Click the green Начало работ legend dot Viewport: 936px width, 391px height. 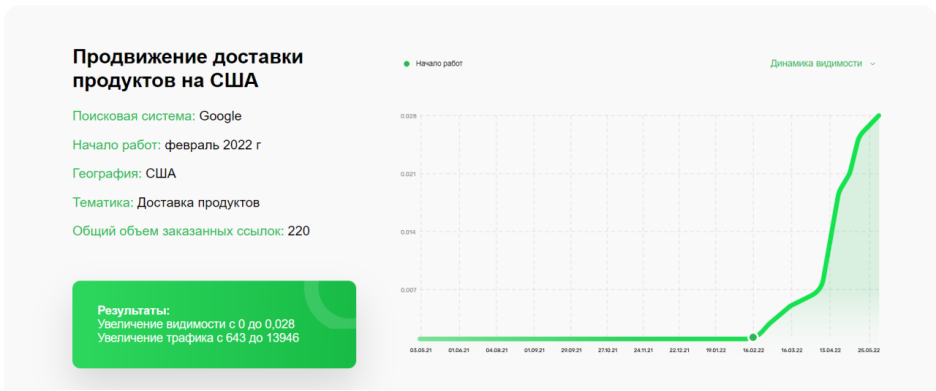tap(407, 63)
